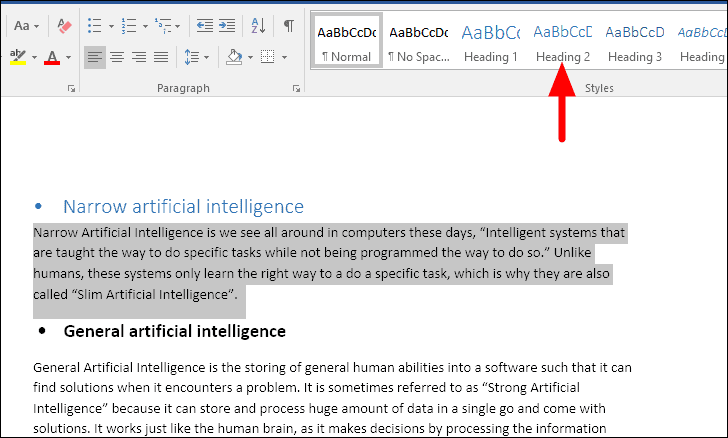Apply red font color
This screenshot has width=728, height=438.
point(52,57)
